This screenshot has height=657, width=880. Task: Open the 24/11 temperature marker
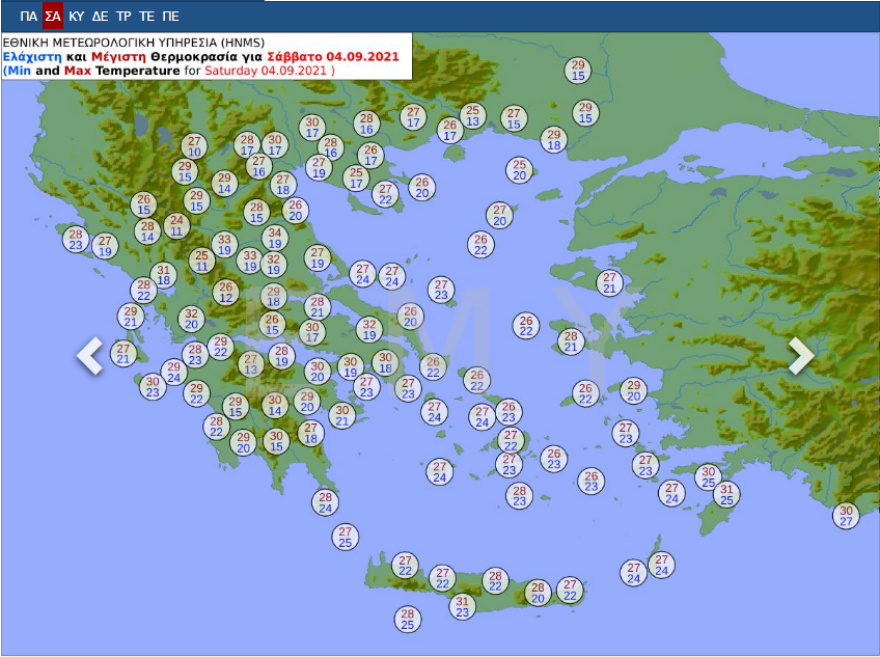177,226
